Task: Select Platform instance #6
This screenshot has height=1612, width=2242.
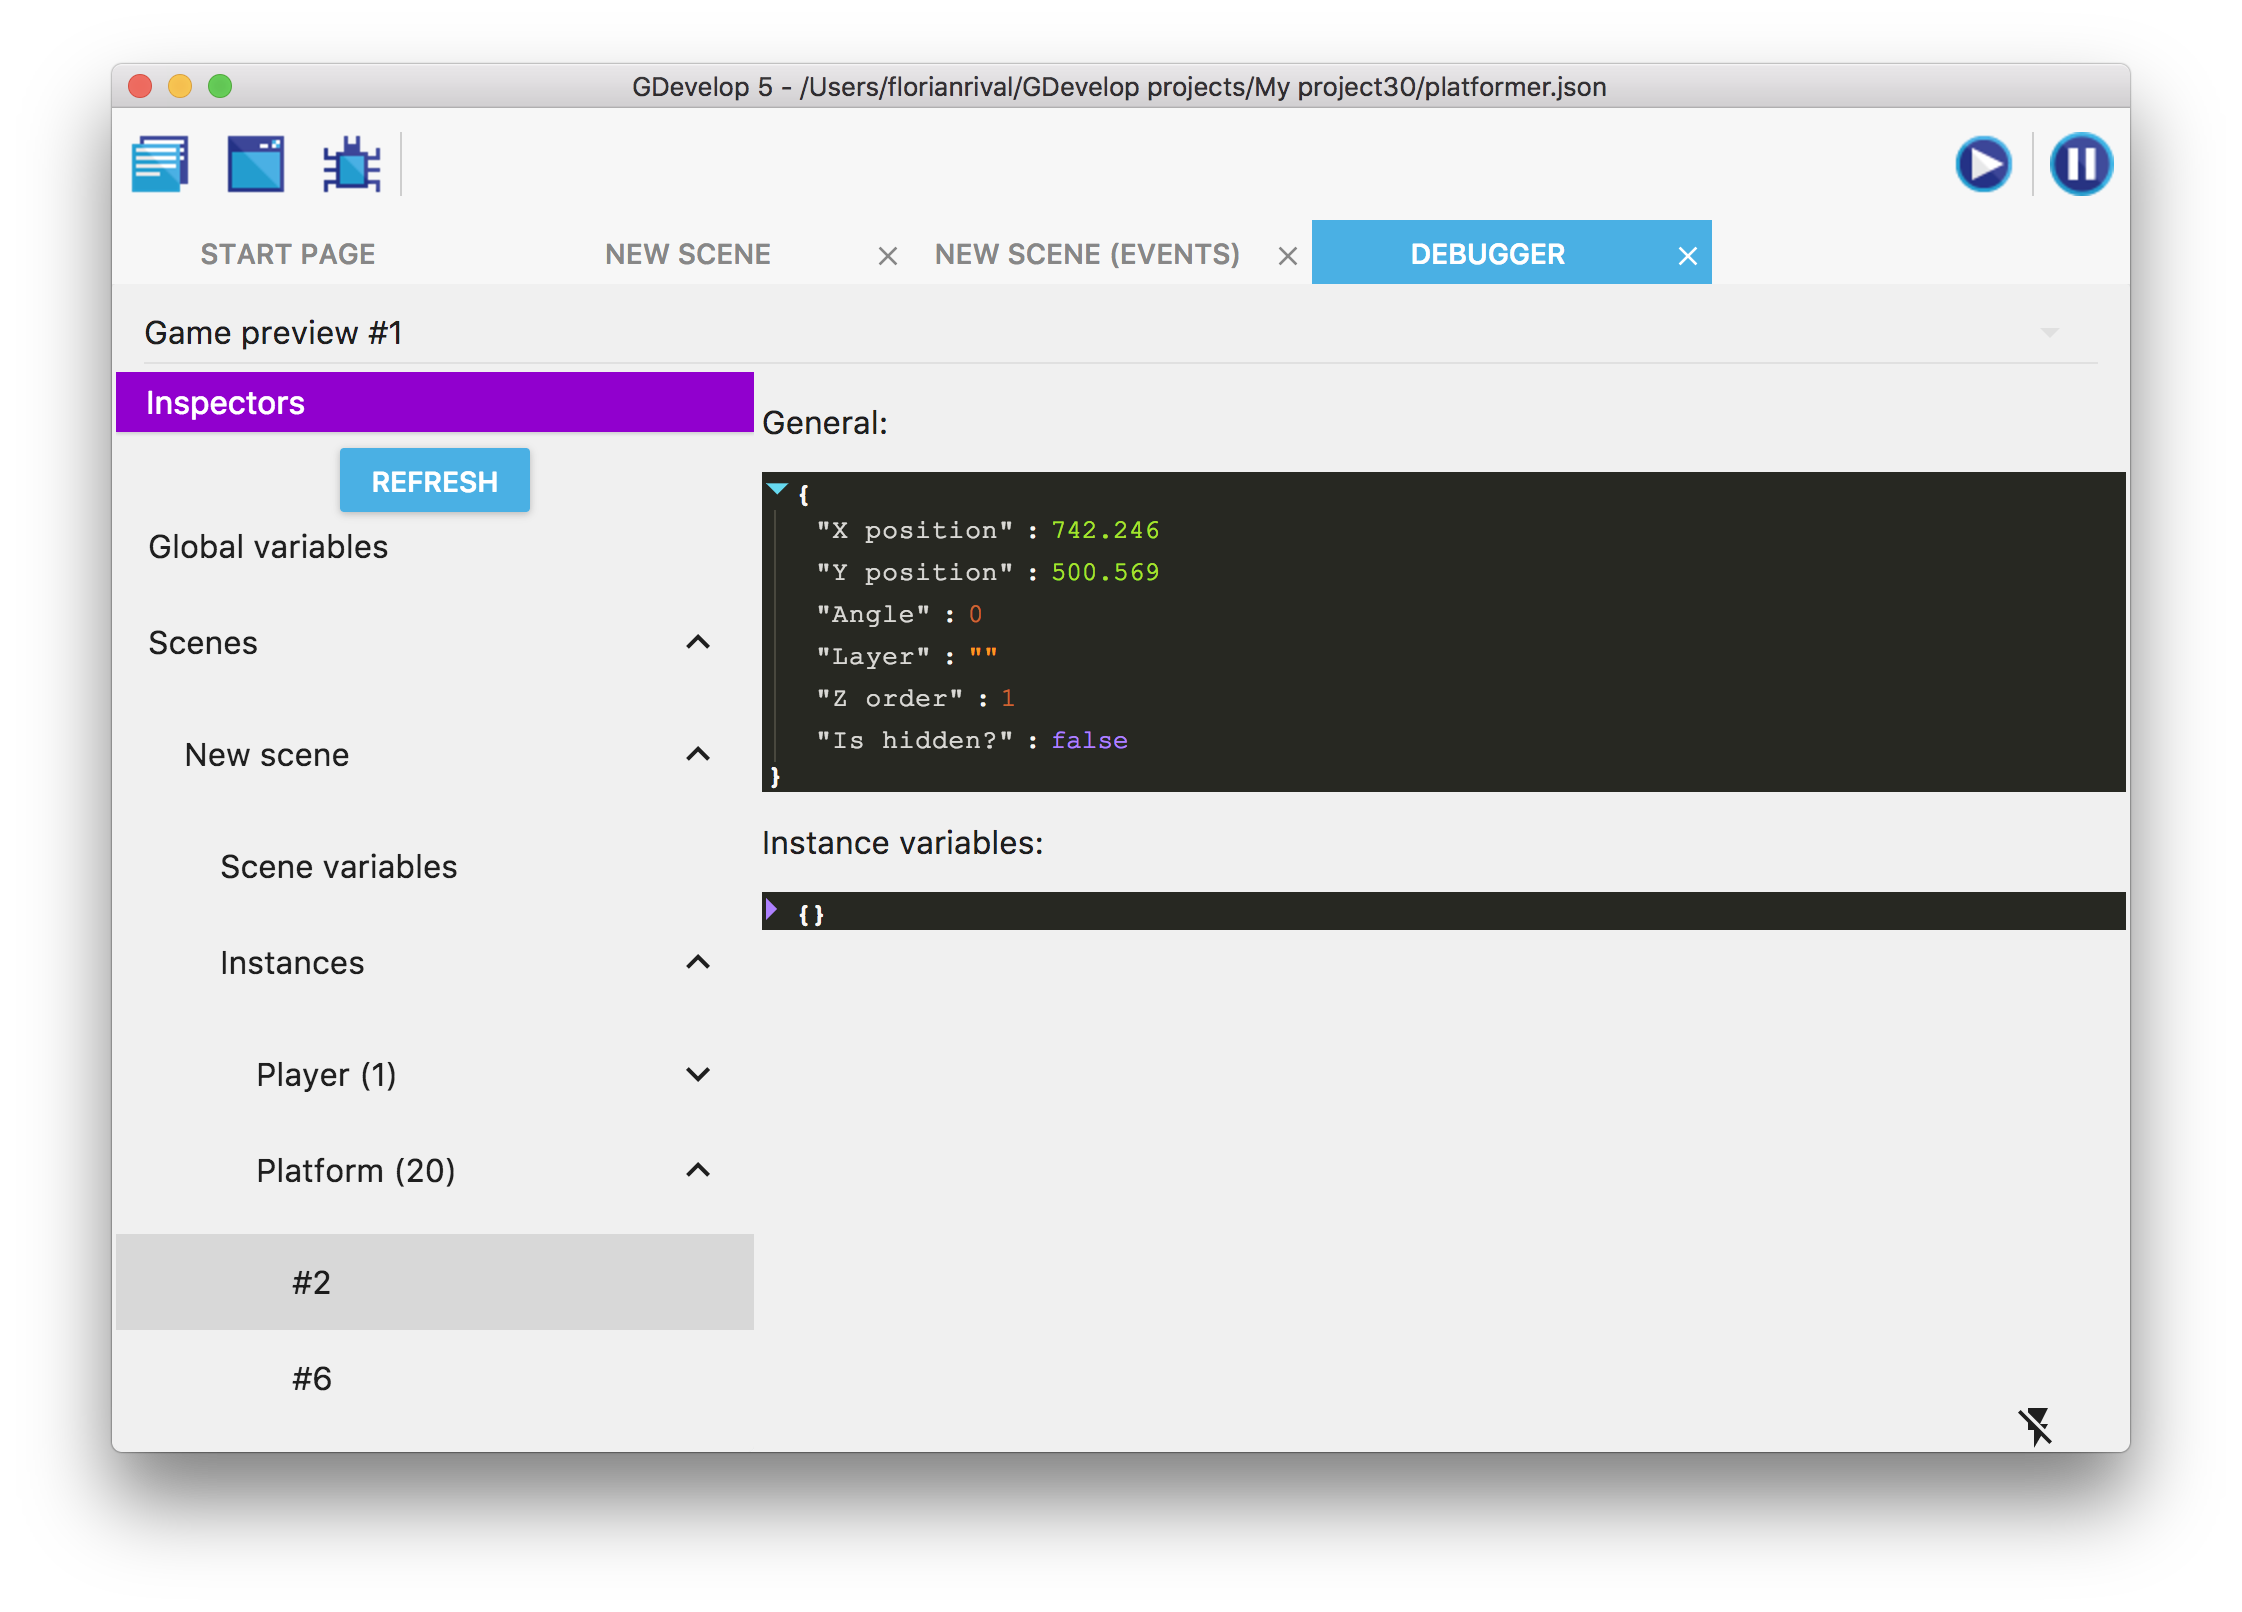Action: (x=312, y=1378)
